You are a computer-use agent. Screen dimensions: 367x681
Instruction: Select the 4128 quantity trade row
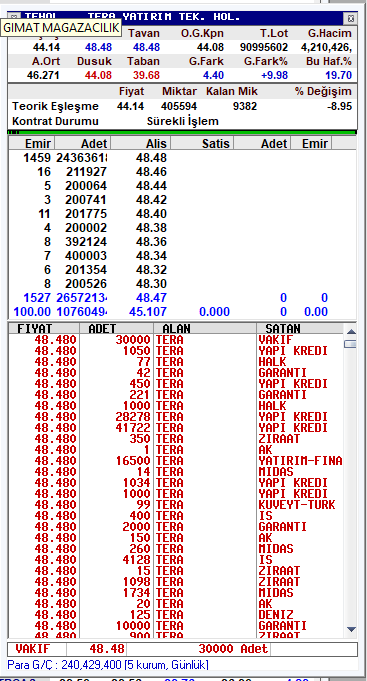176,560
